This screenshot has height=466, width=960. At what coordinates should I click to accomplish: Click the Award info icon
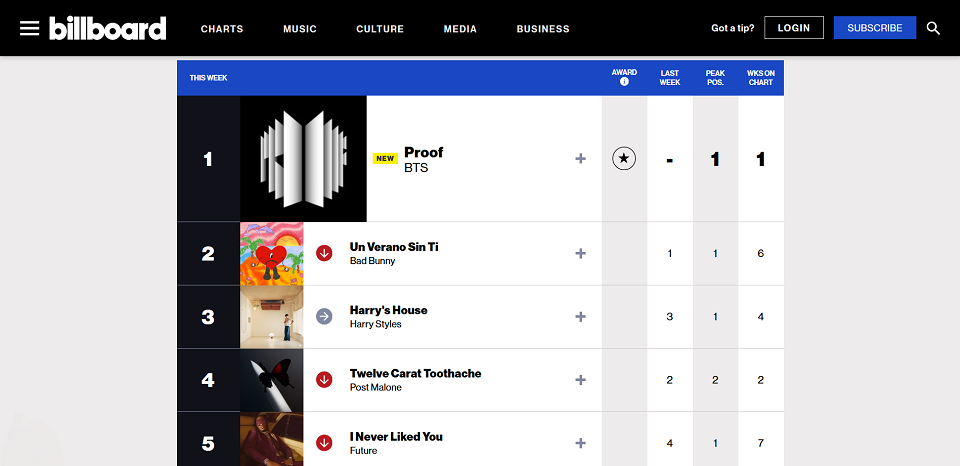624,82
